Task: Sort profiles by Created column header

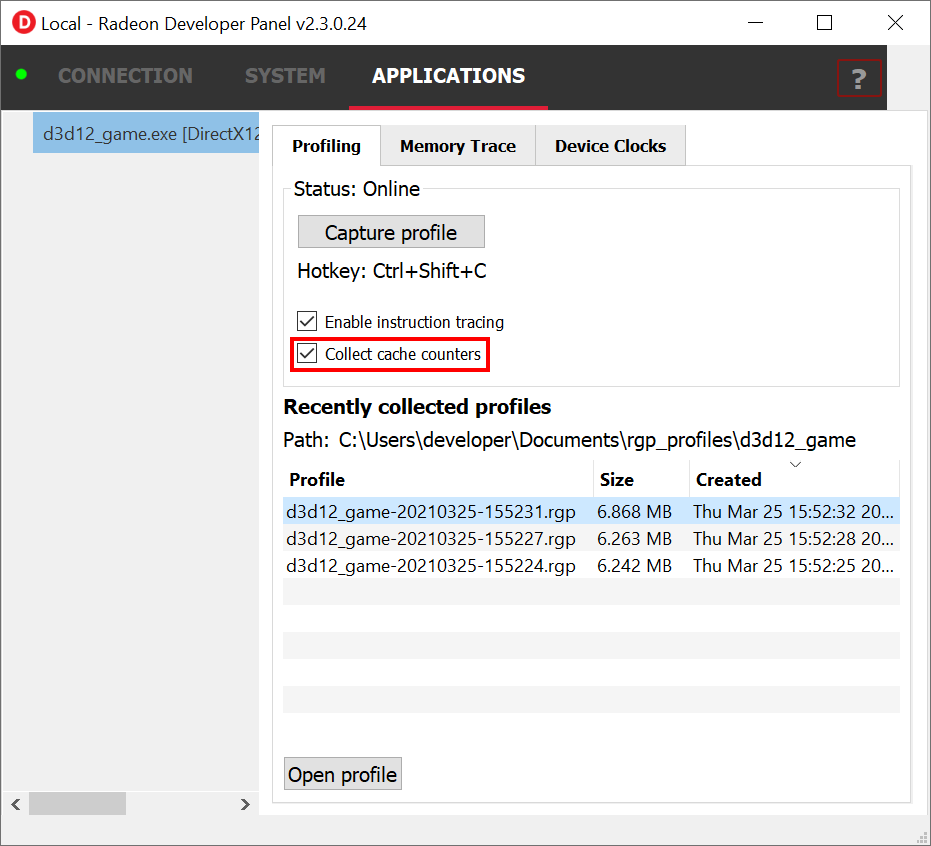Action: tap(729, 480)
